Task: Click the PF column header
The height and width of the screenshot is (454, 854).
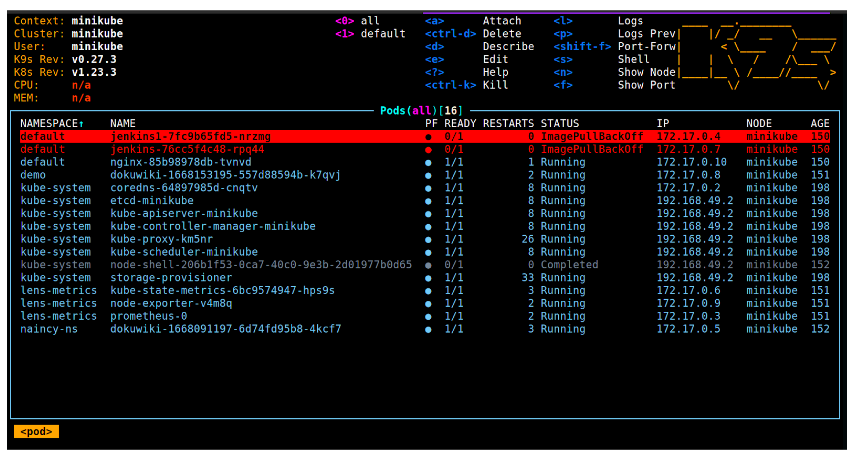Action: coord(431,124)
